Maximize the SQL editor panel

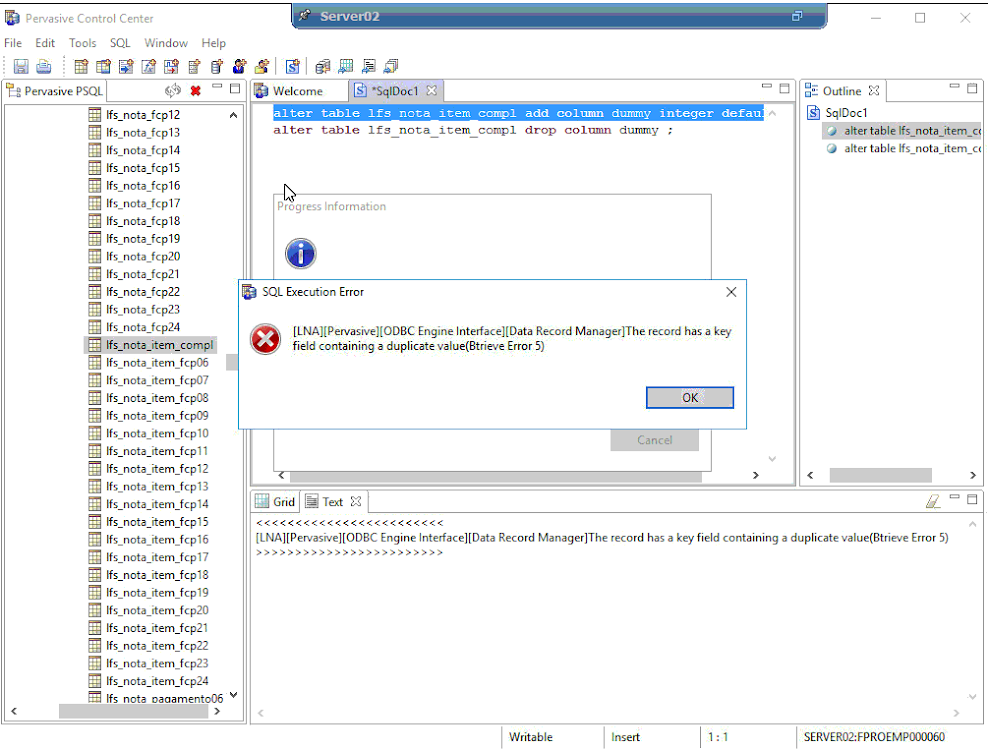[784, 88]
